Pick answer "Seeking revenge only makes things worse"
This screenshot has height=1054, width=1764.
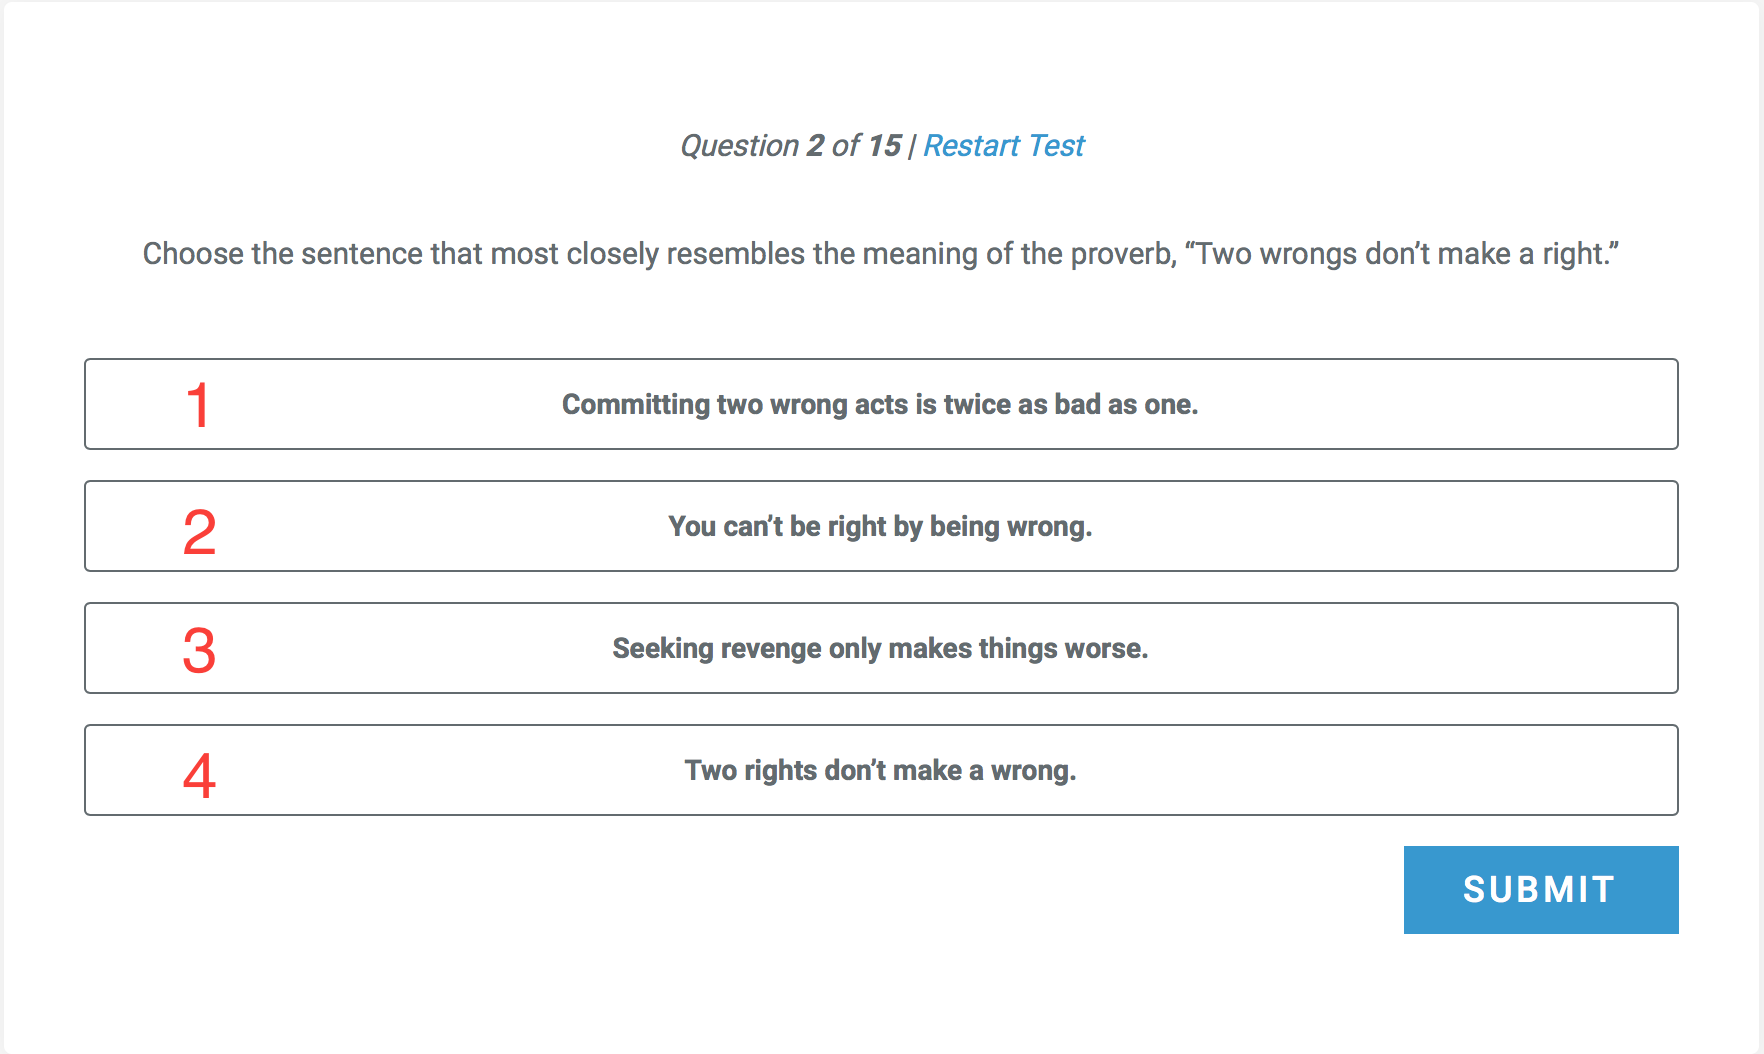tap(881, 648)
